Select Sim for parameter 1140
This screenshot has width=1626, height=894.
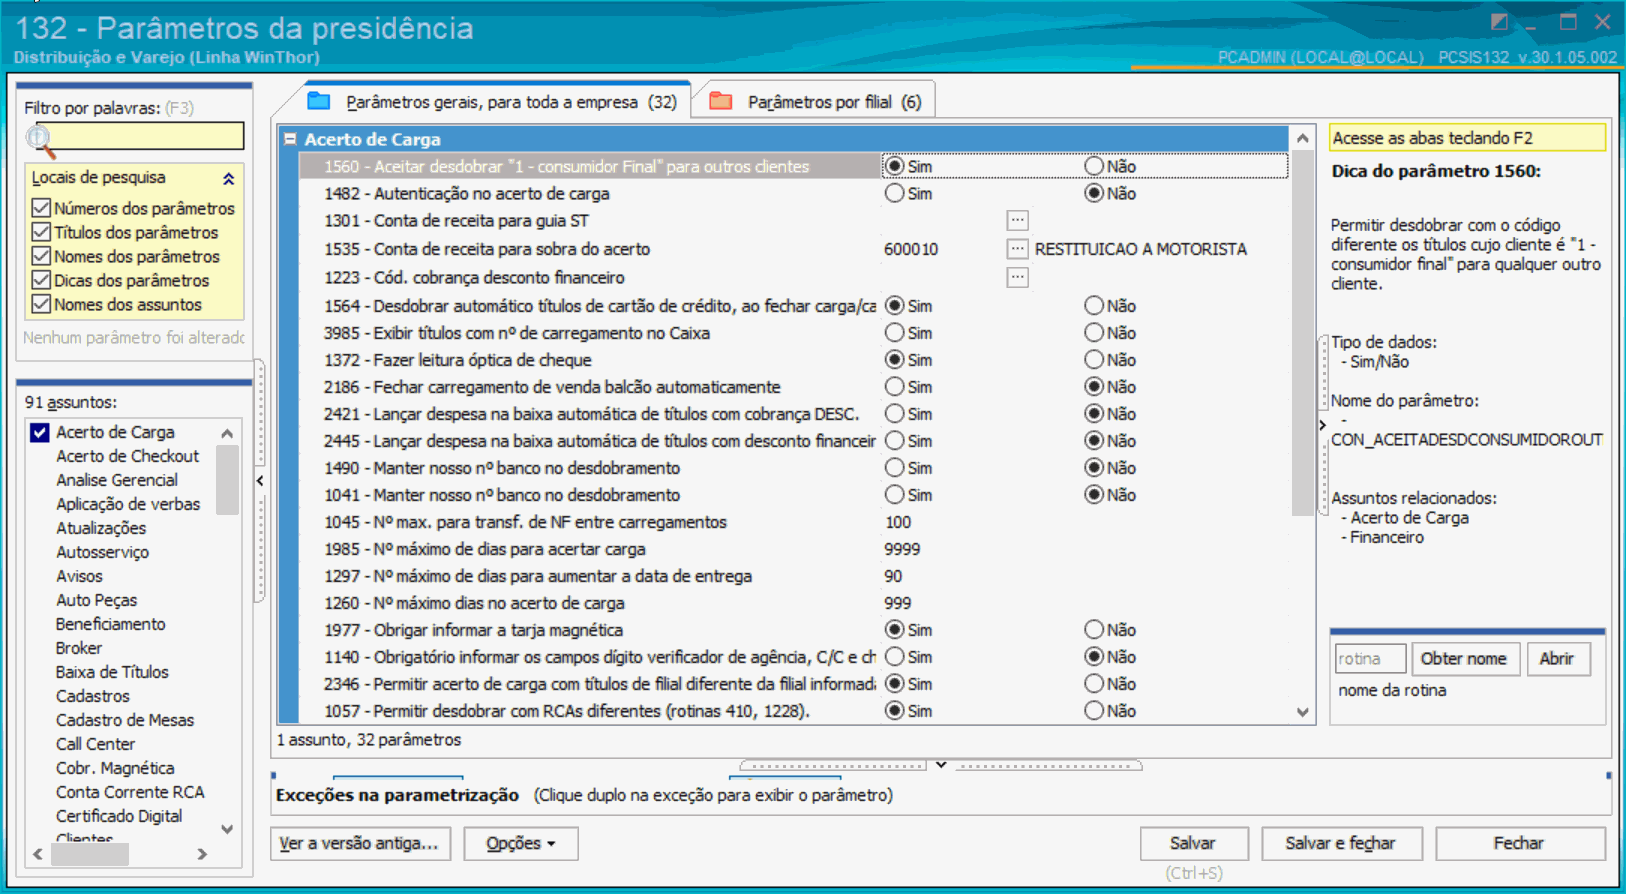pyautogui.click(x=894, y=656)
